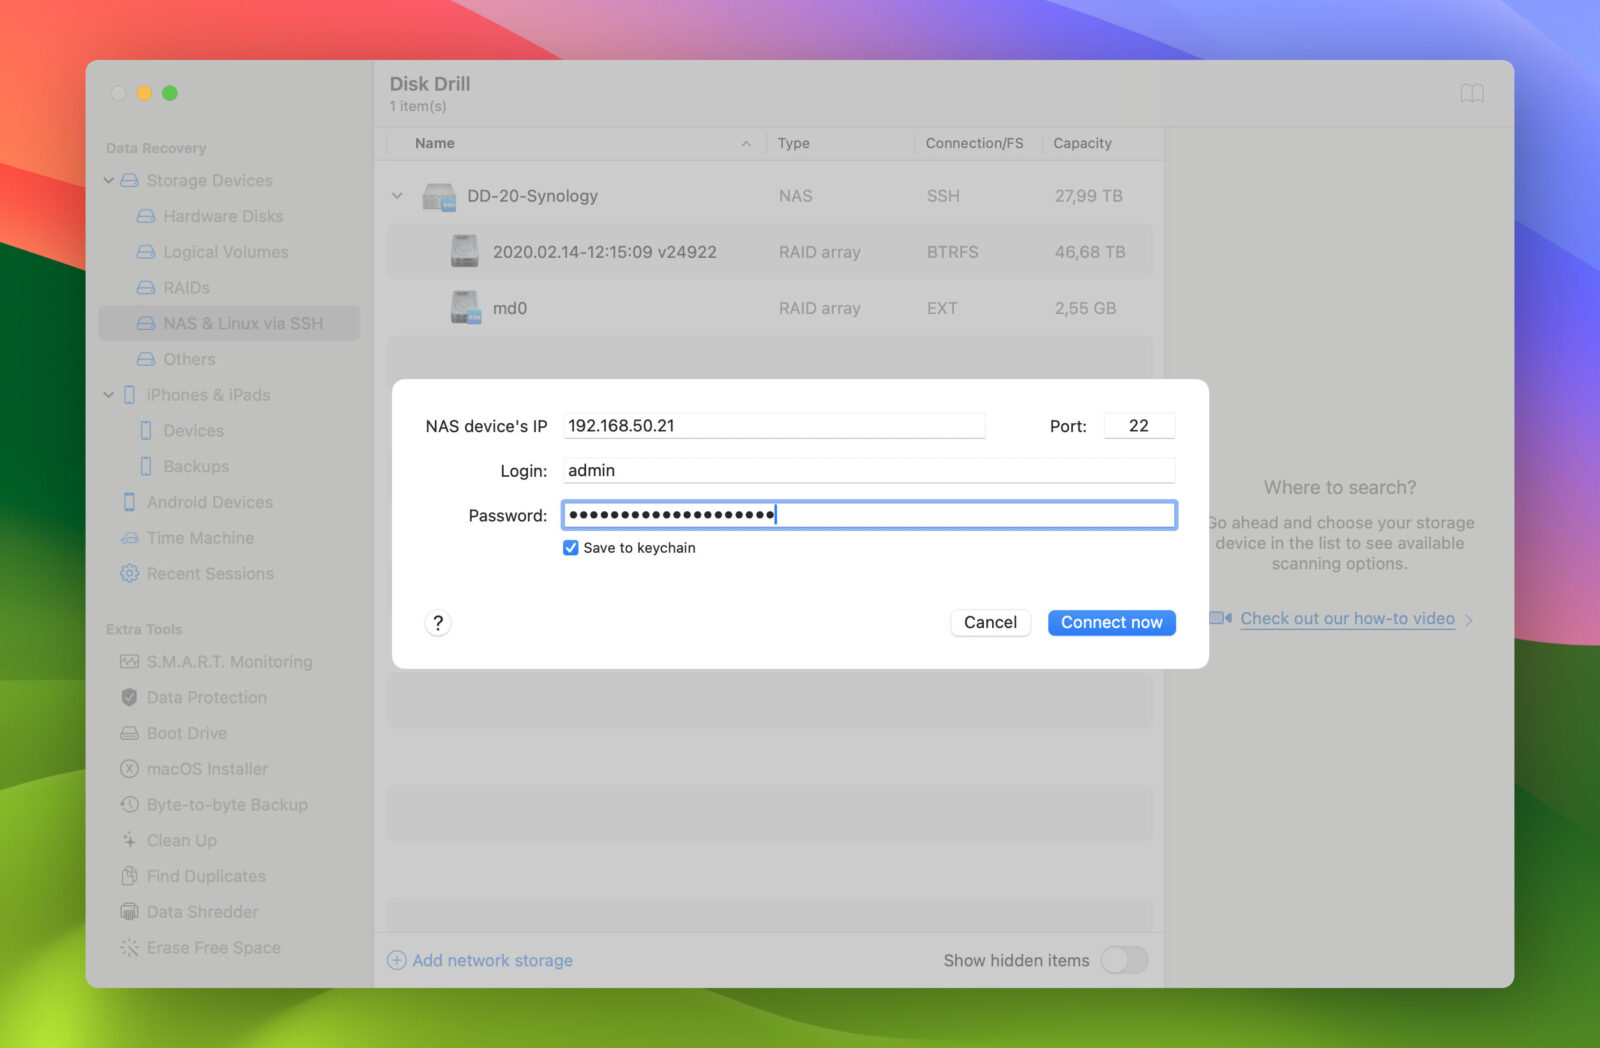Click the help question mark in the dialog

pyautogui.click(x=437, y=622)
